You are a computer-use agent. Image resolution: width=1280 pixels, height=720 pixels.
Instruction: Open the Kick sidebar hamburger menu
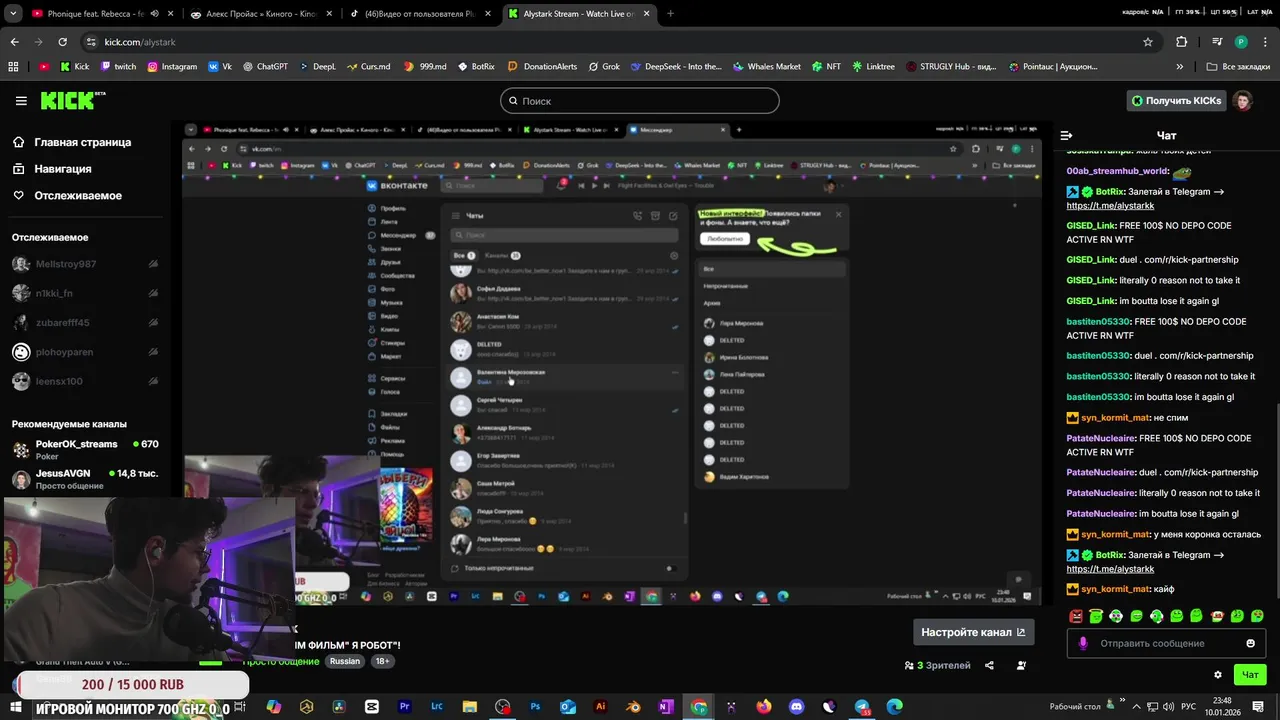point(21,101)
